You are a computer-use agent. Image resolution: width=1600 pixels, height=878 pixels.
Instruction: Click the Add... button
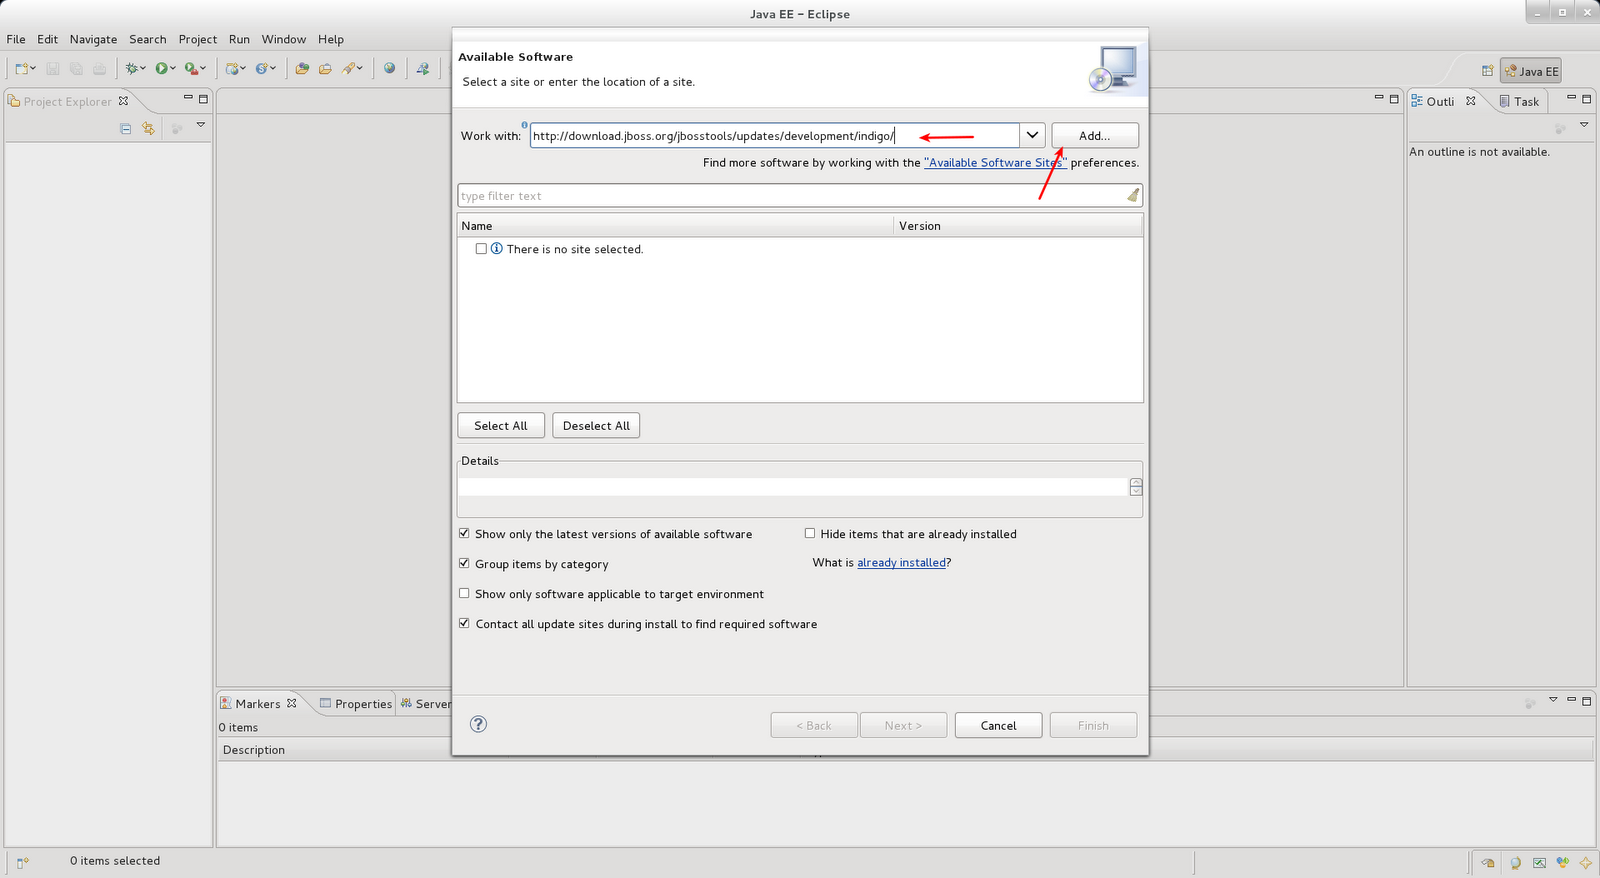coord(1095,135)
